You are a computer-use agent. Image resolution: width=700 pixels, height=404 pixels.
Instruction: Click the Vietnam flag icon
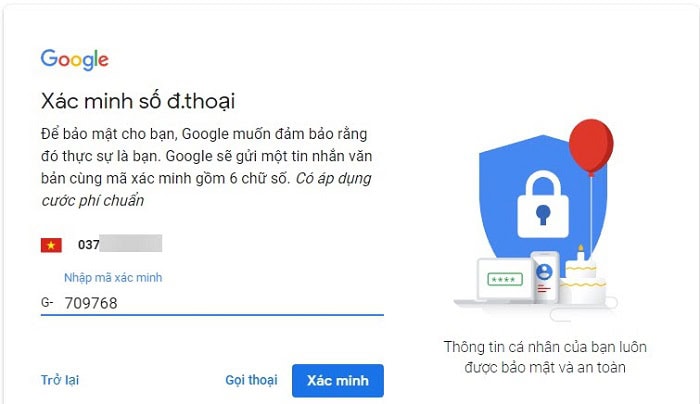[51, 245]
